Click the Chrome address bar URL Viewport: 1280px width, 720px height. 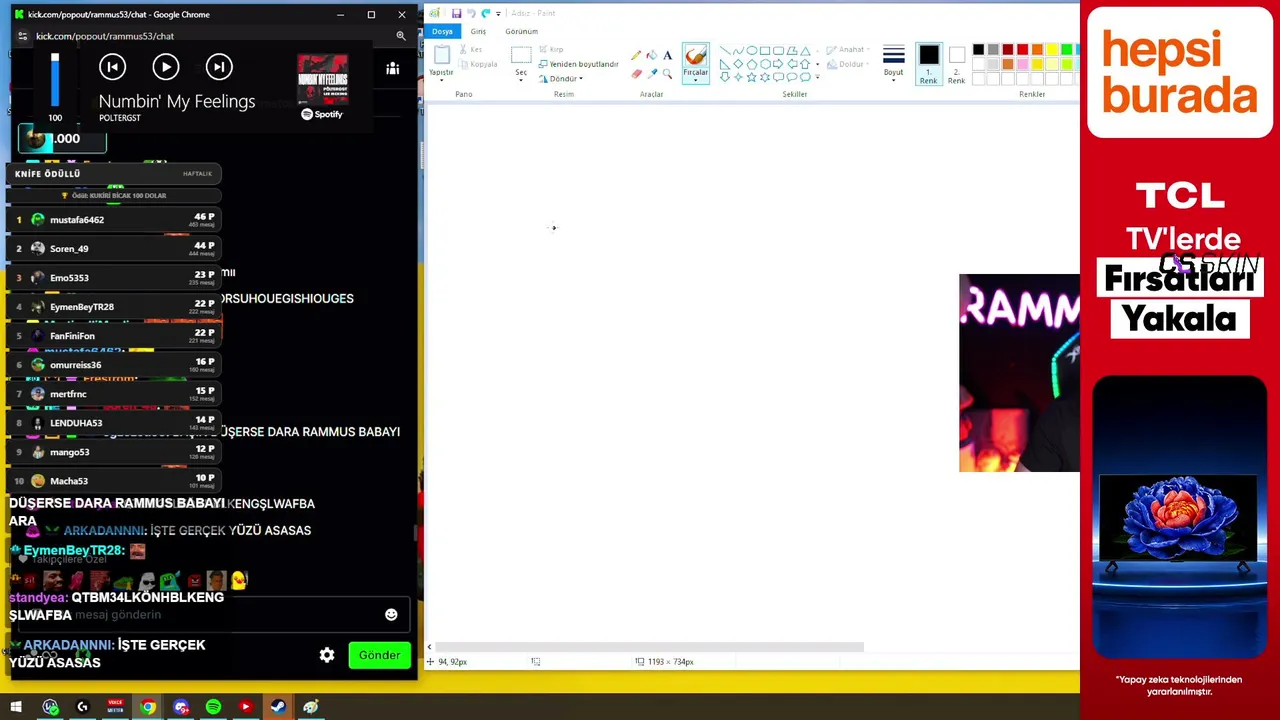click(105, 36)
